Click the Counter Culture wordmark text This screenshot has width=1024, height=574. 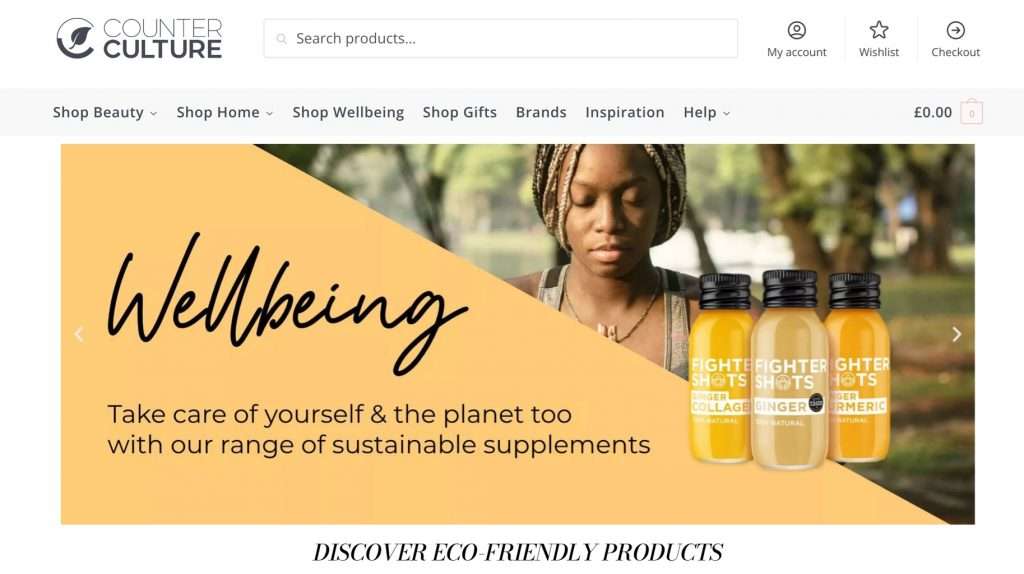click(163, 39)
